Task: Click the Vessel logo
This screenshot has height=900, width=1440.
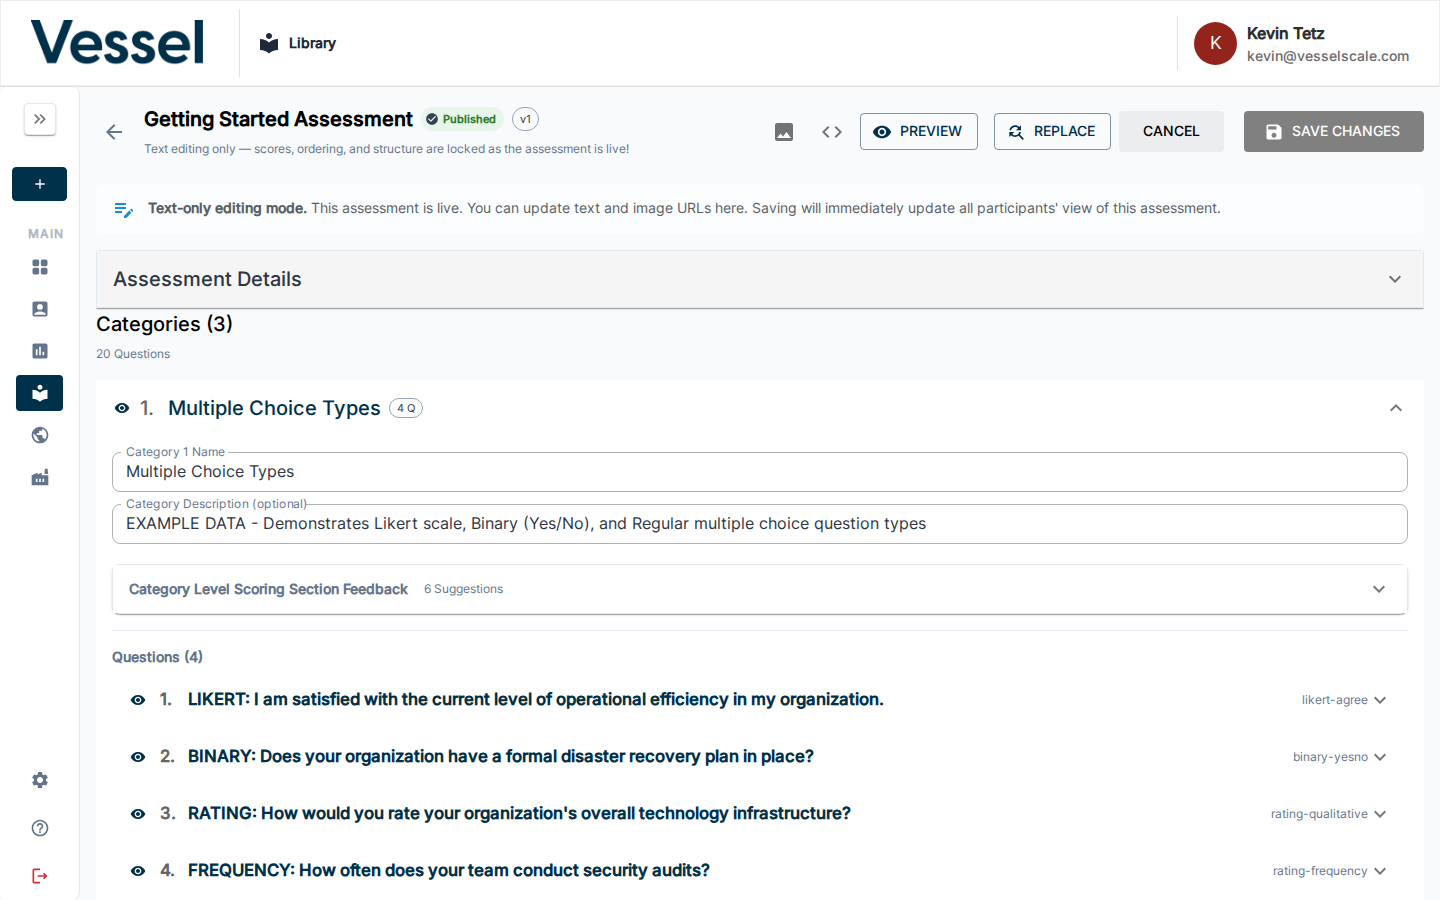Action: [x=117, y=43]
